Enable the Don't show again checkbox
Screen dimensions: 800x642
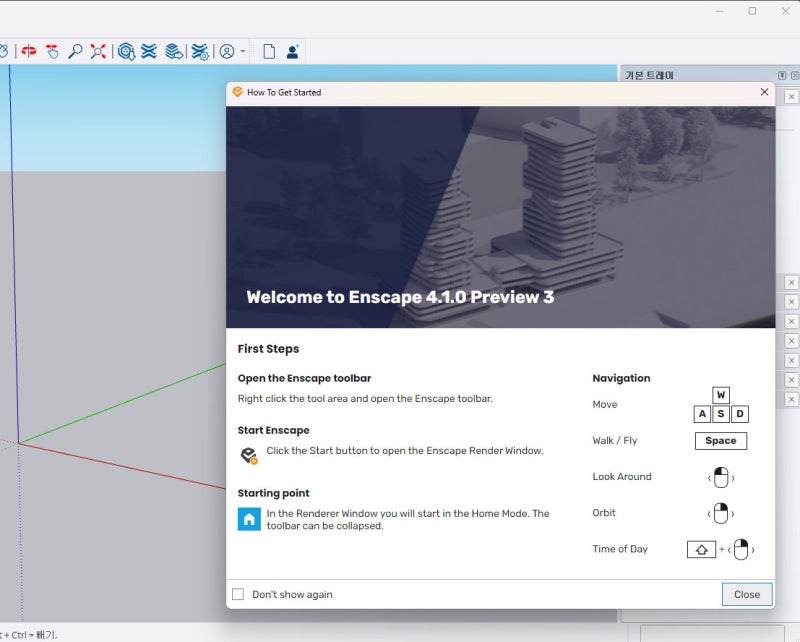(238, 594)
